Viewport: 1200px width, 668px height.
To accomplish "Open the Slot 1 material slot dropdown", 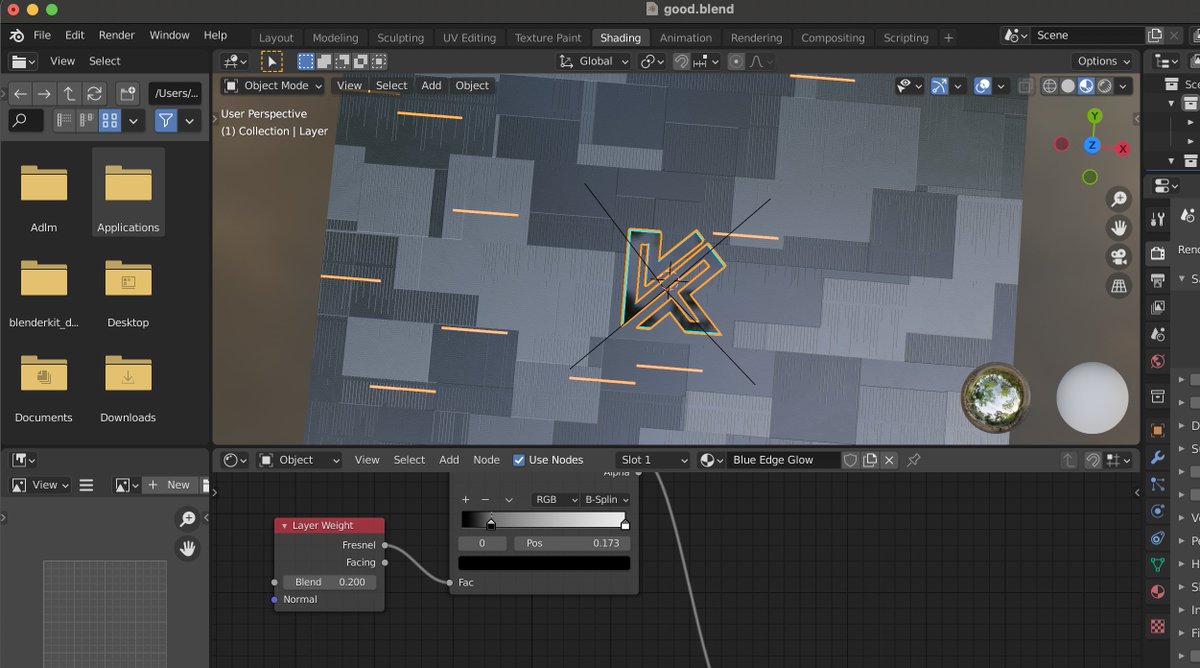I will (654, 460).
